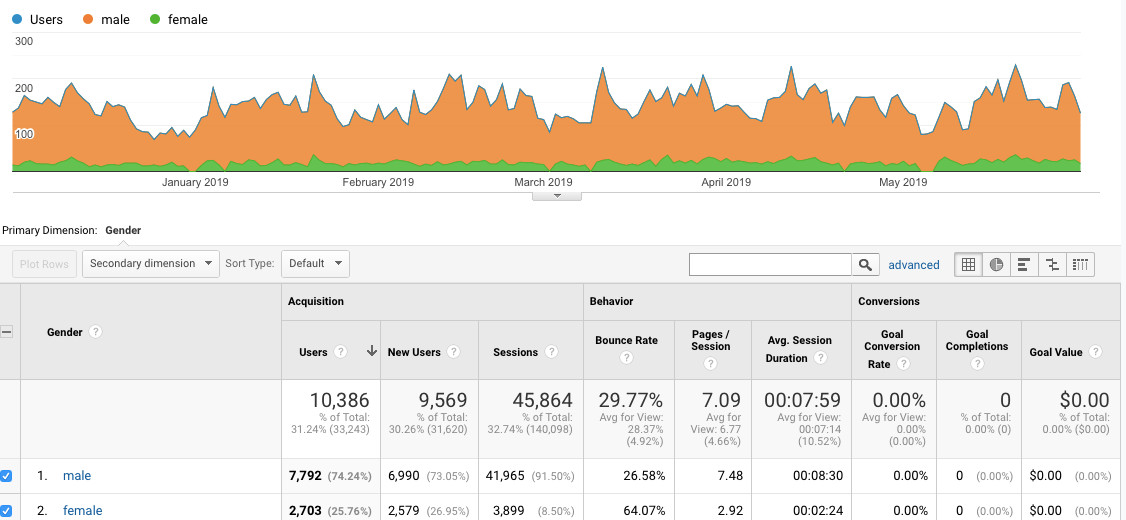Screen dimensions: 1126x520
Task: Select the Pivot table view icon
Action: [x=1080, y=264]
